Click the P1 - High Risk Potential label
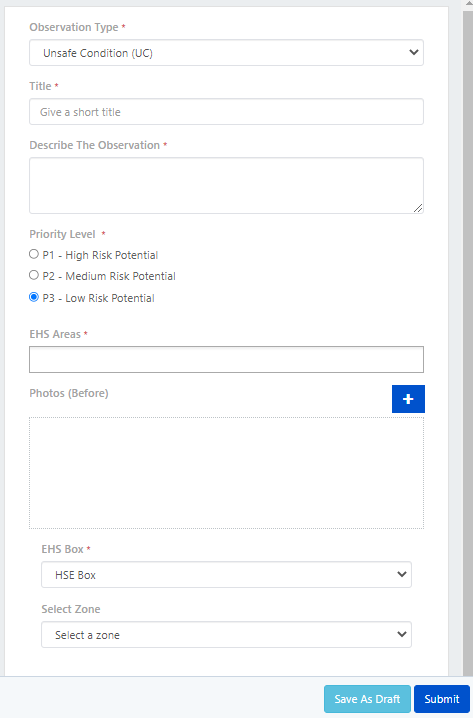Viewport: 473px width, 718px height. tap(100, 255)
